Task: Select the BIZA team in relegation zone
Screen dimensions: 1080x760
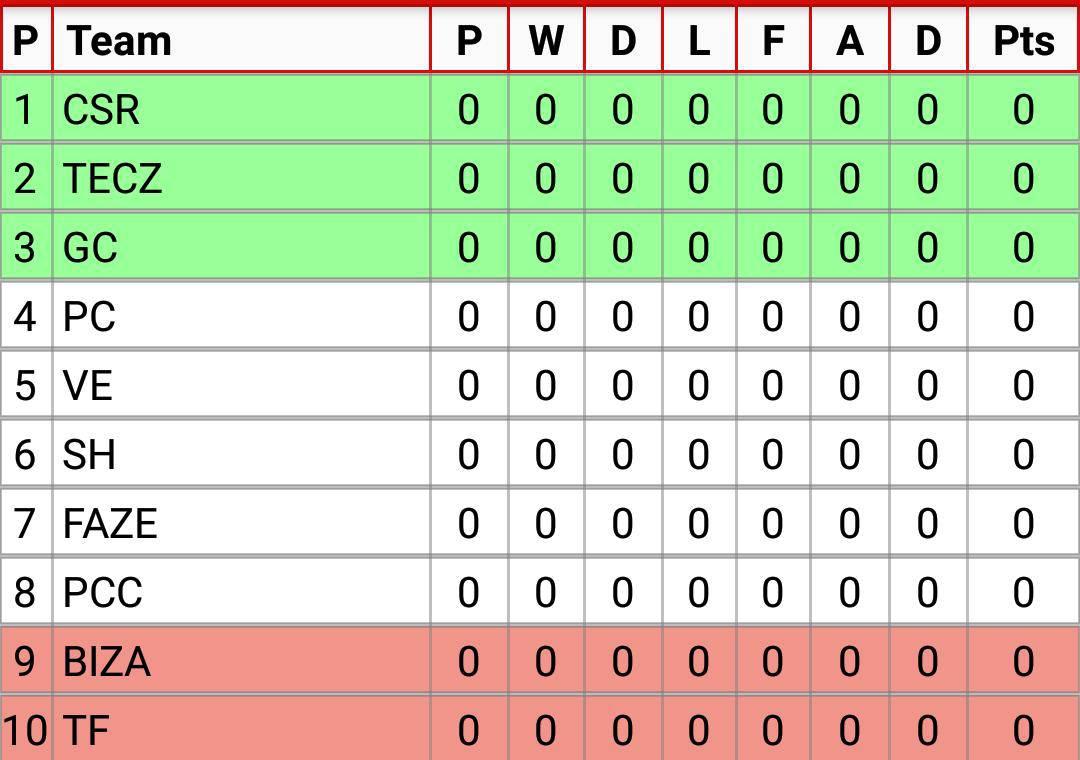Action: pyautogui.click(x=107, y=661)
